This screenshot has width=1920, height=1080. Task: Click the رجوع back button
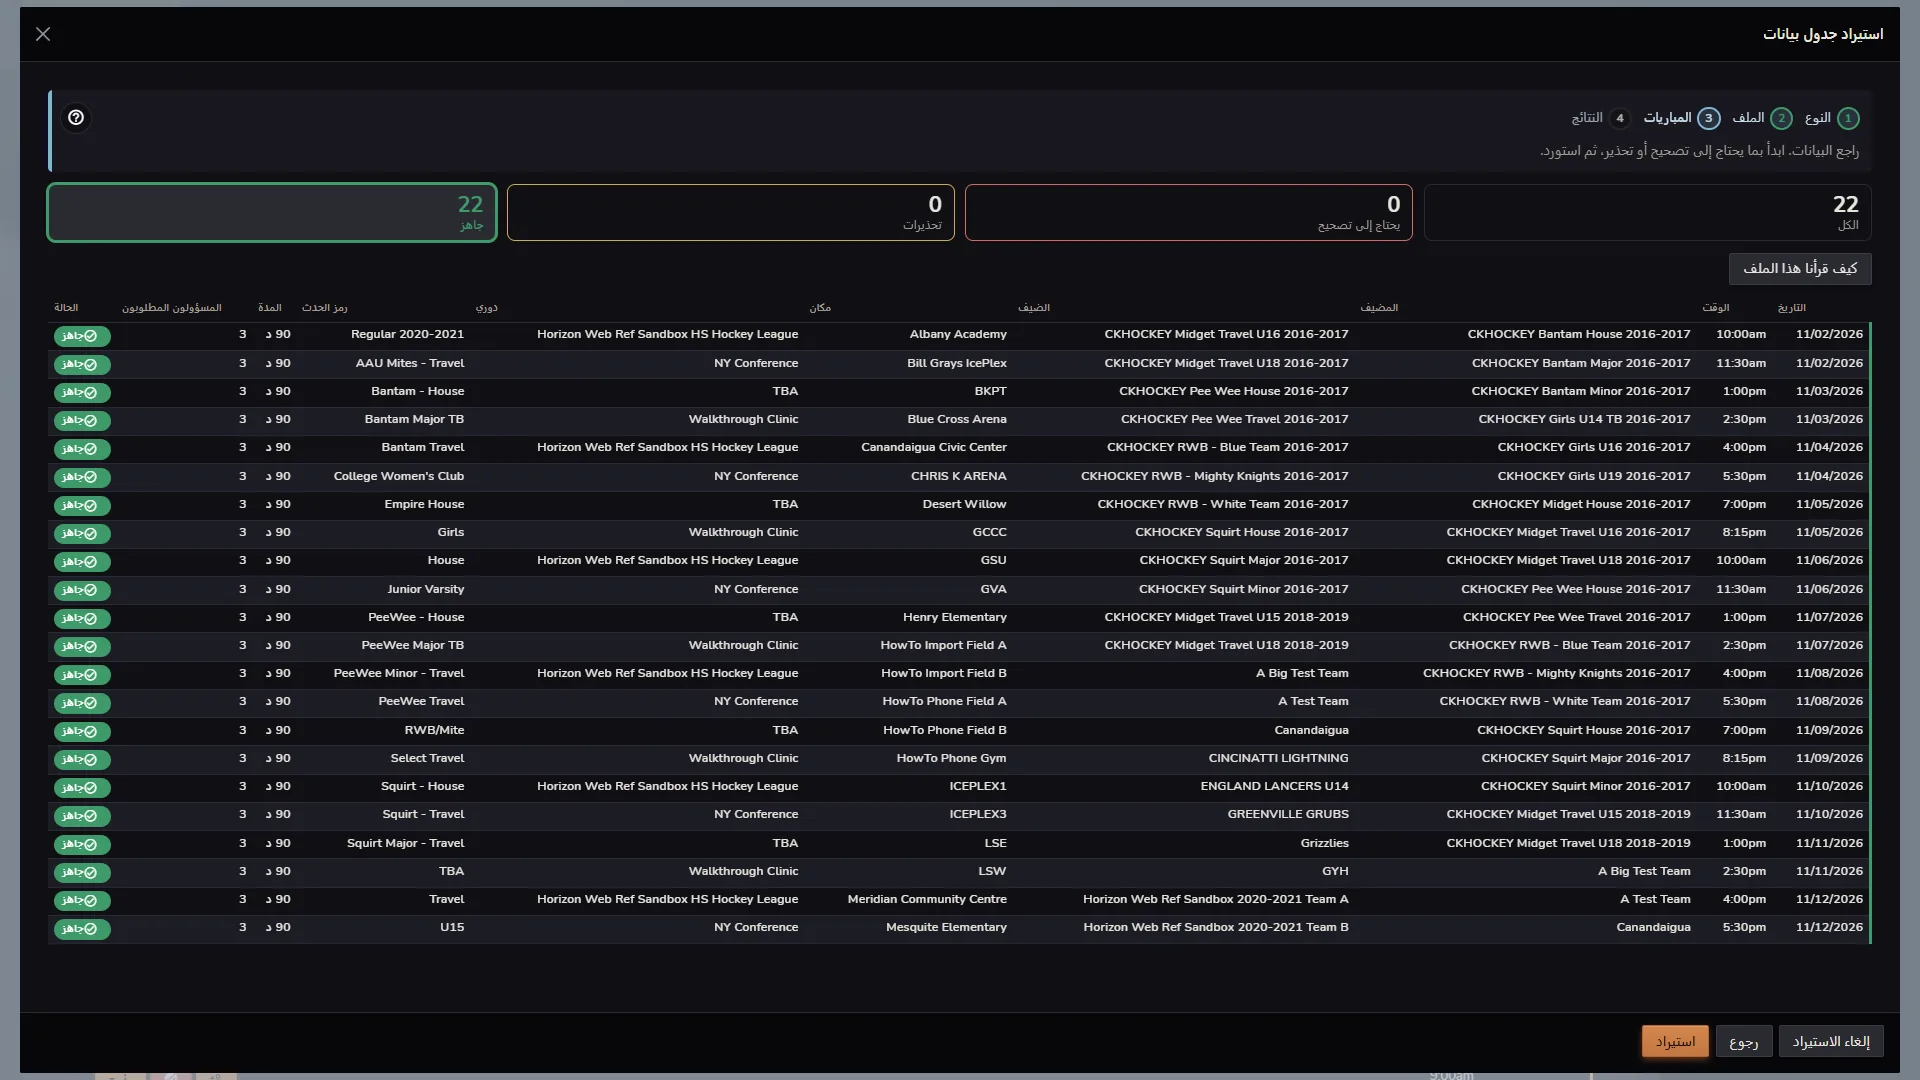[x=1744, y=1041]
